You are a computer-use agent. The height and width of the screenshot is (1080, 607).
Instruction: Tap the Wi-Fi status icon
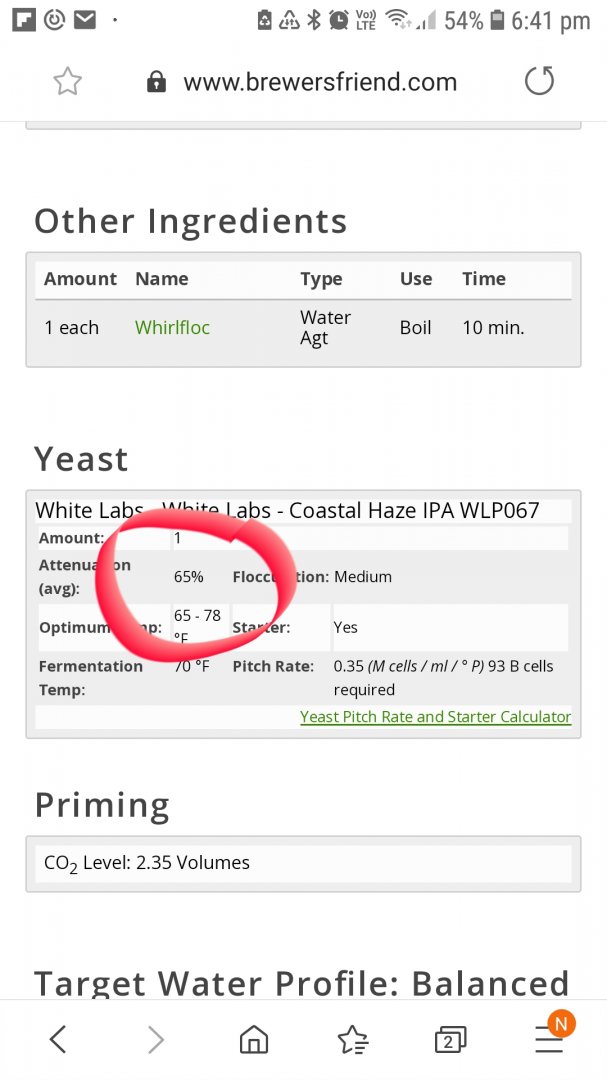[397, 20]
